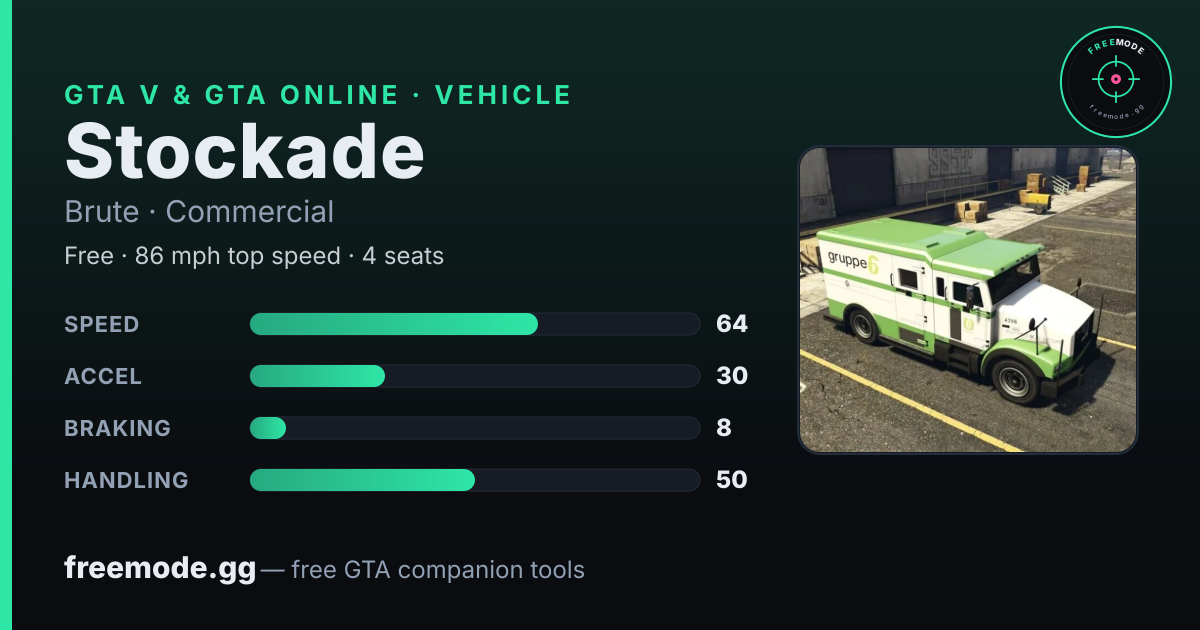This screenshot has width=1200, height=630.
Task: Click the acceleration value 30
Action: pos(732,376)
